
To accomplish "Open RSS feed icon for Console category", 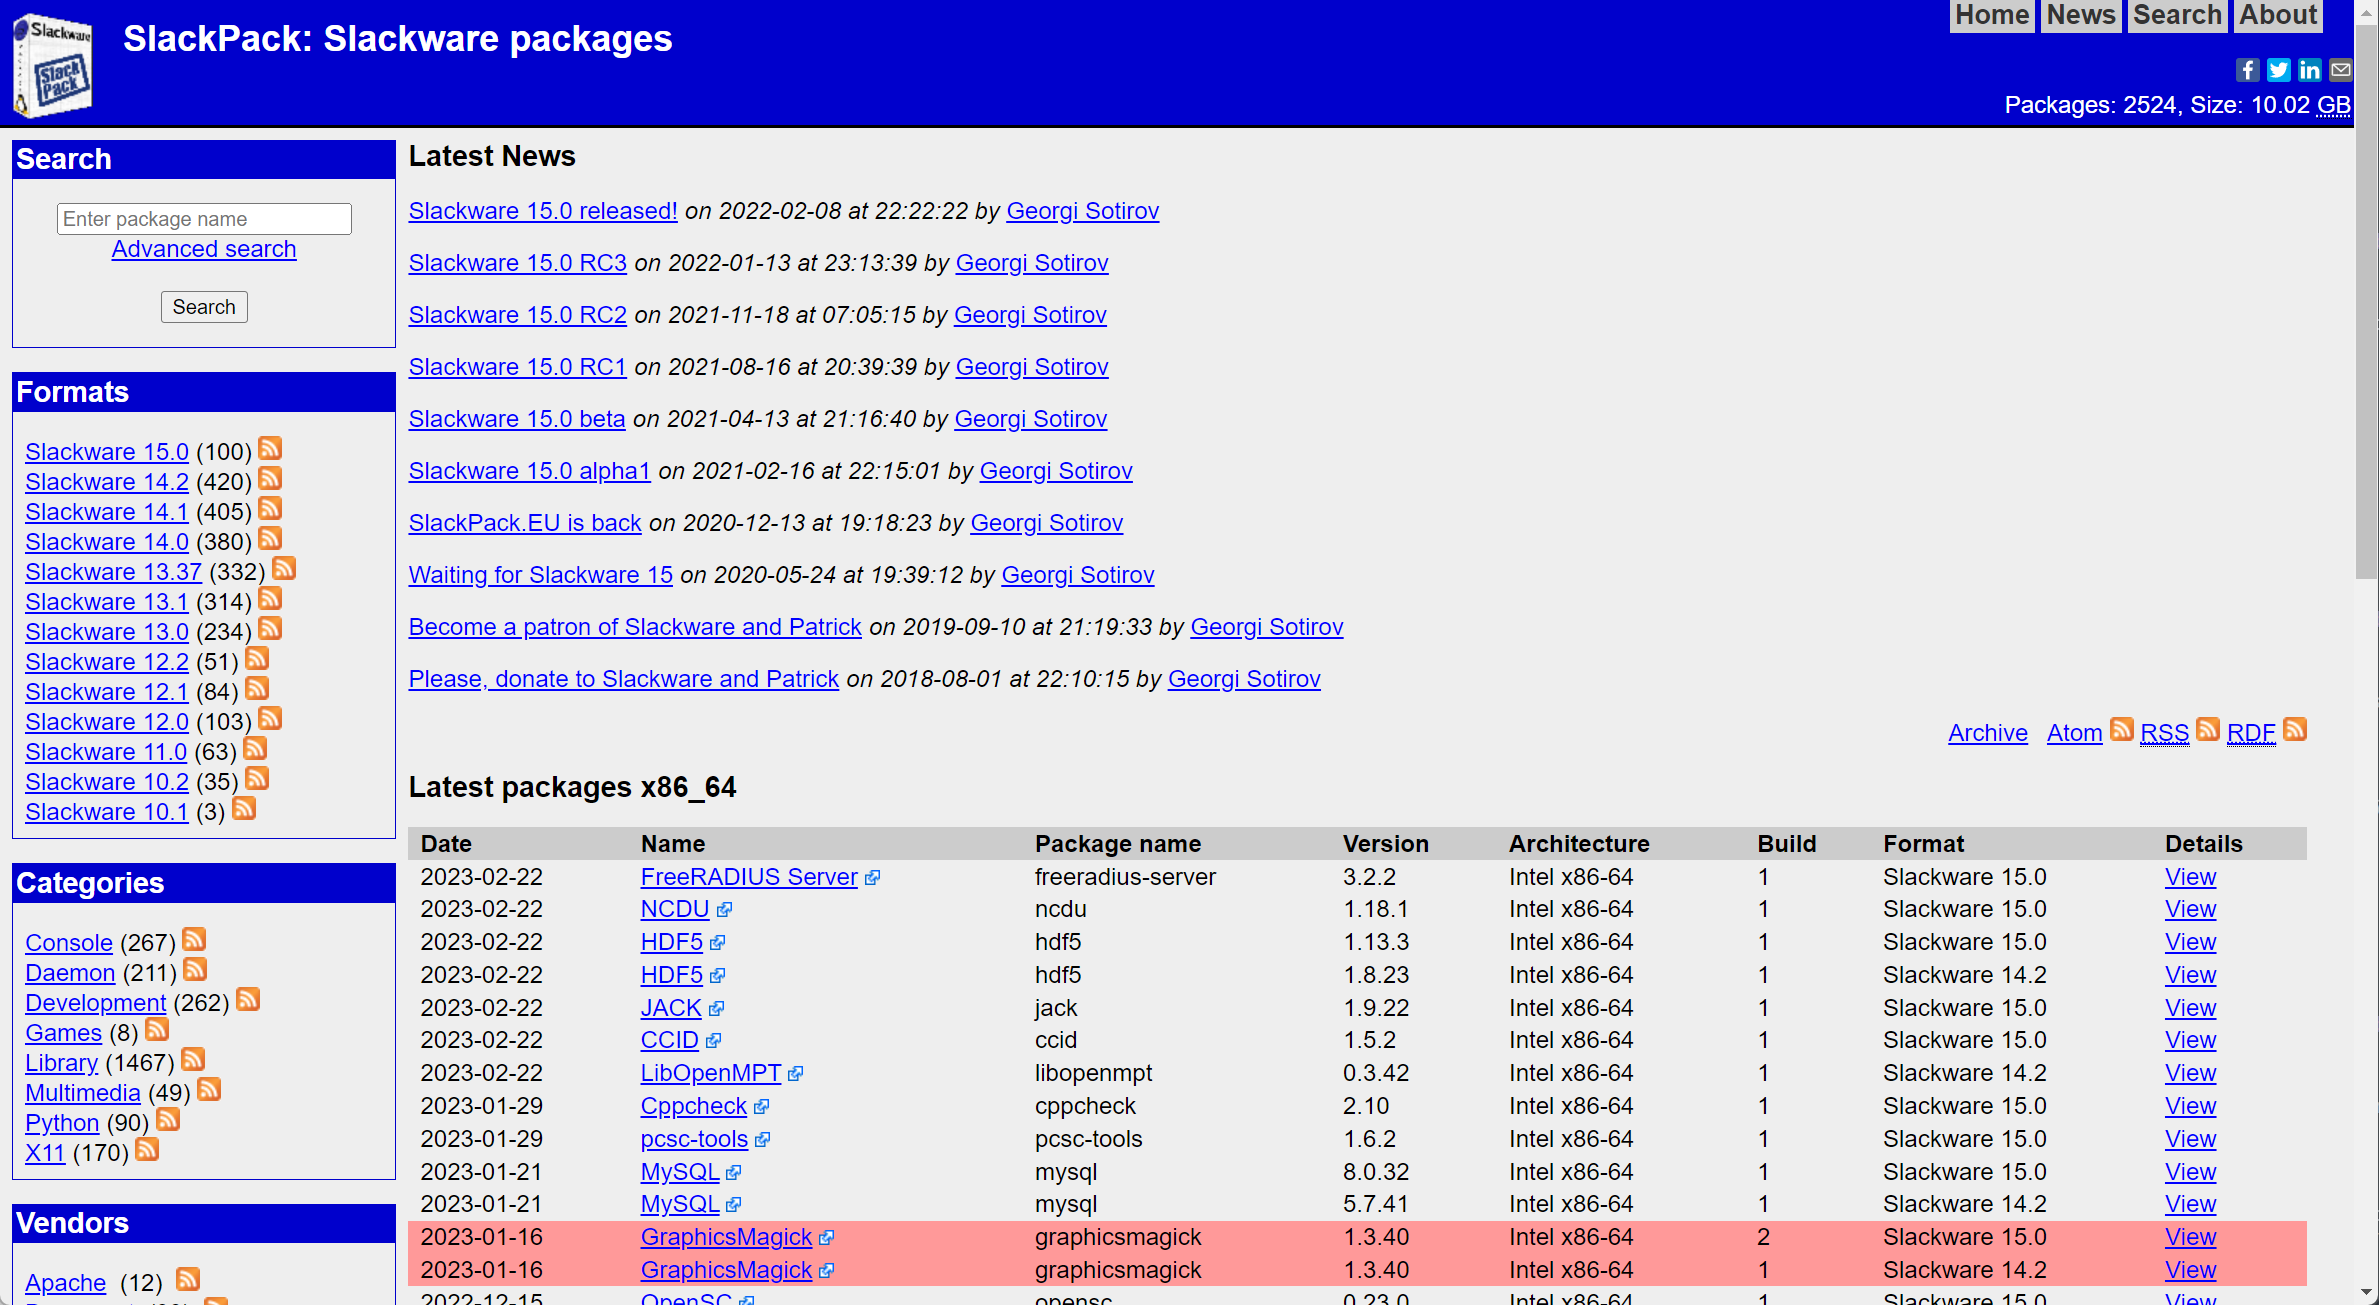I will (x=194, y=939).
